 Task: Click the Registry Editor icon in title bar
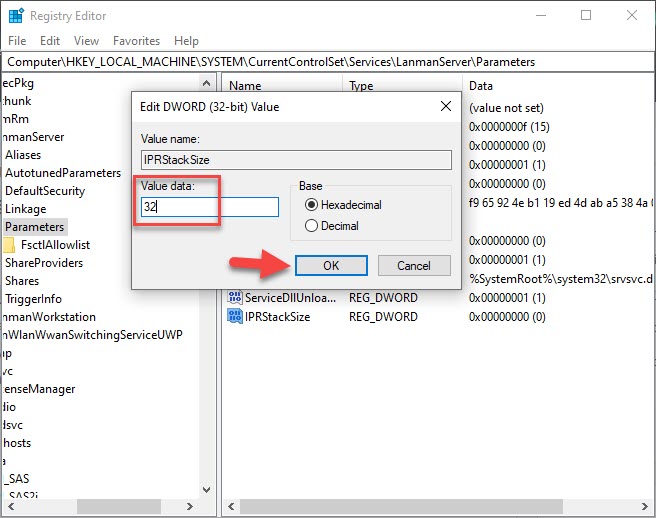tap(16, 15)
